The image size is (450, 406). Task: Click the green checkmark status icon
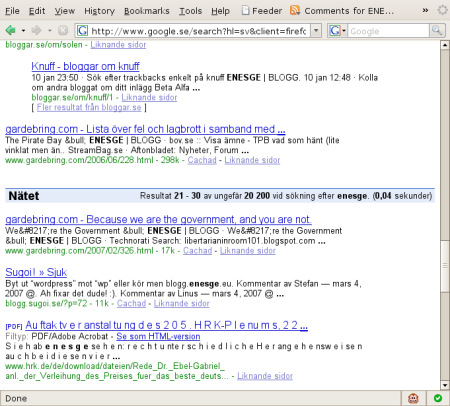(438, 398)
